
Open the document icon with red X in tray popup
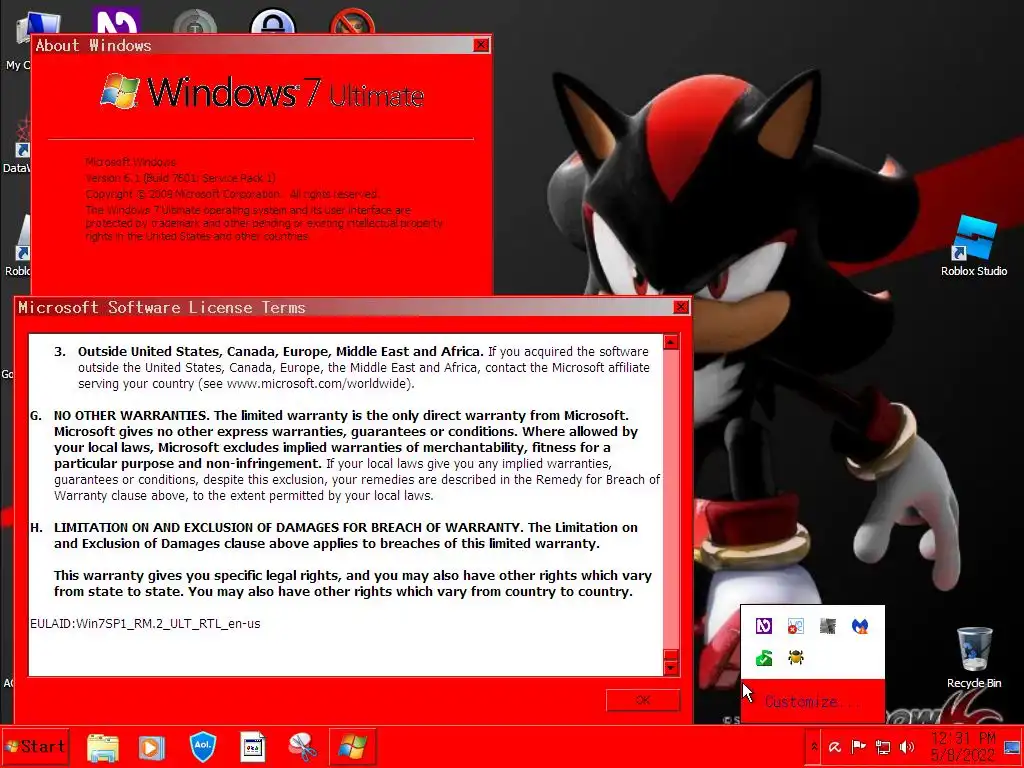pos(795,626)
